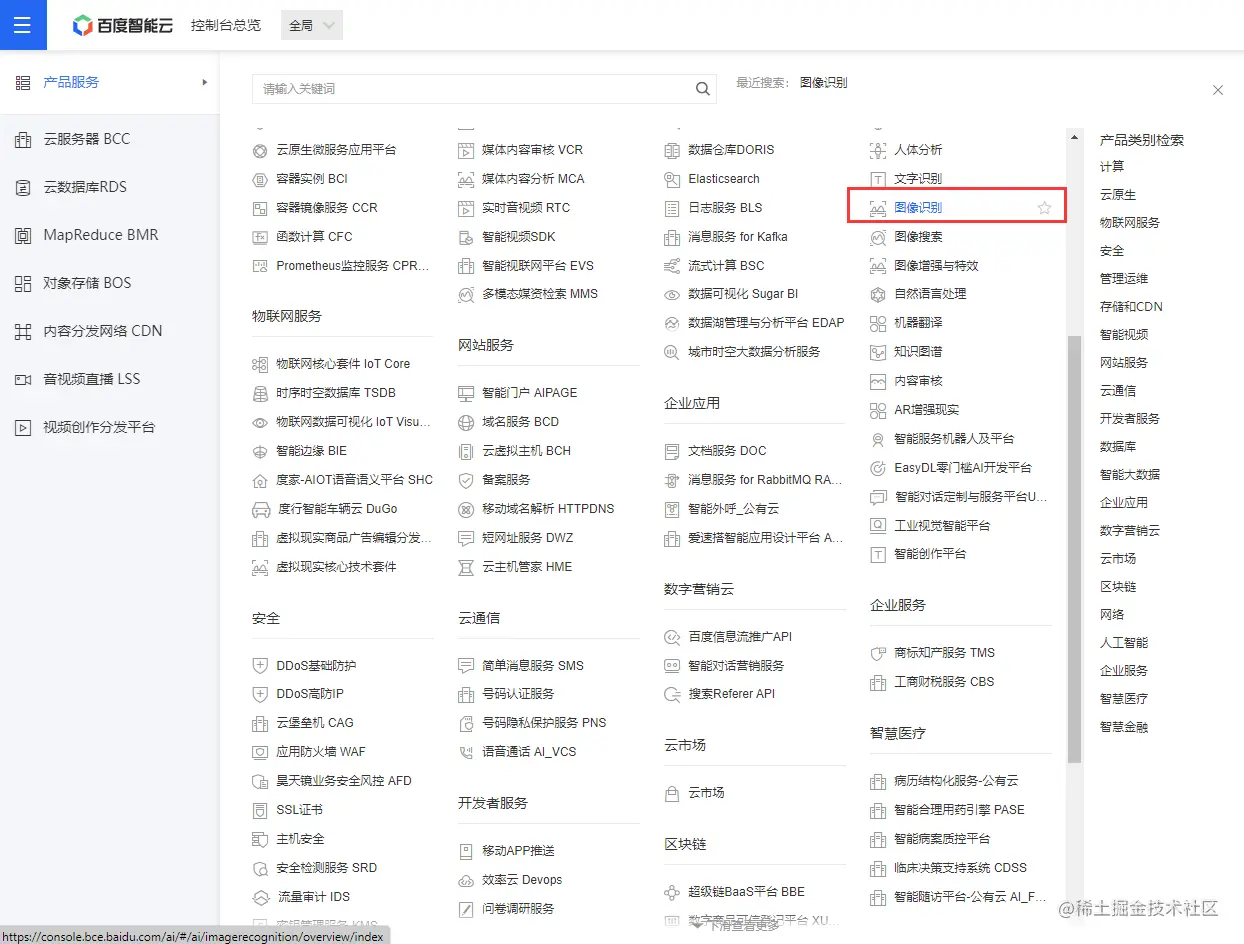Screen dimensions: 1244x944
Task: Open 智能外呼_公有云 service
Action: click(733, 509)
